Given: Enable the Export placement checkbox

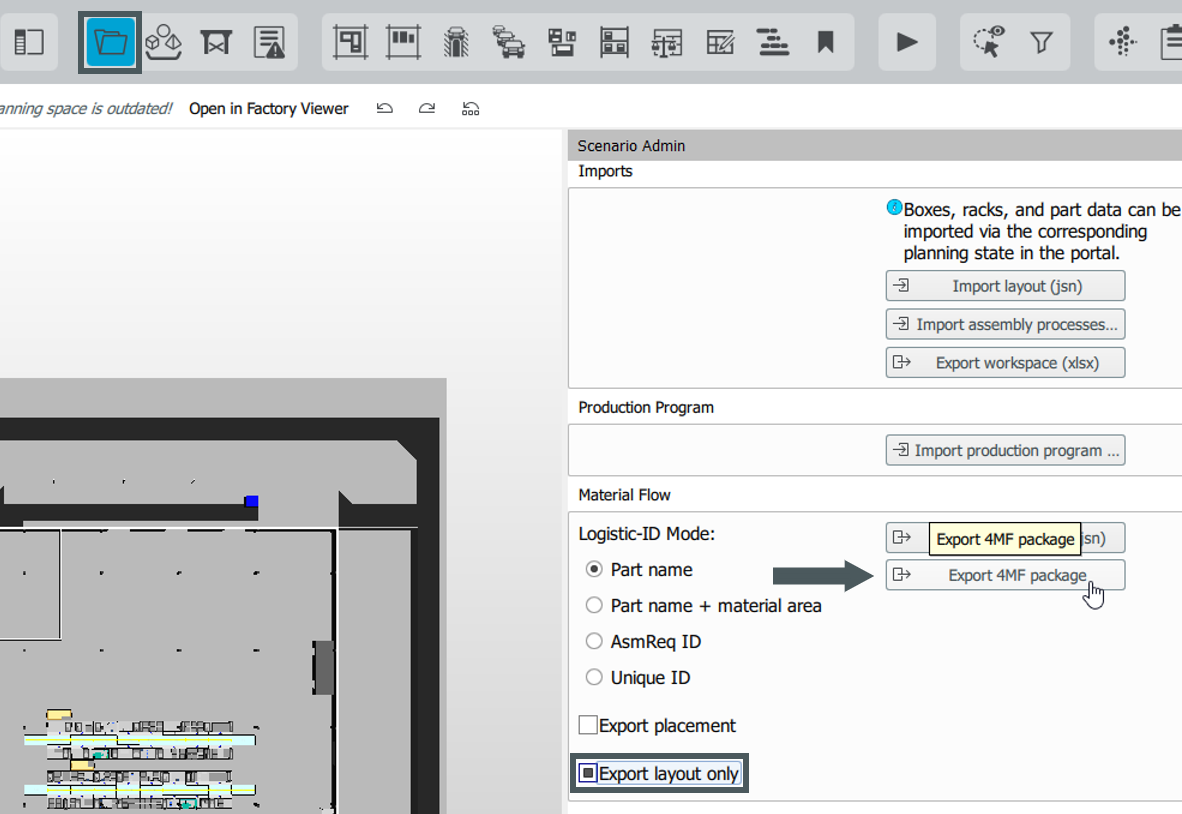Looking at the screenshot, I should tap(587, 725).
